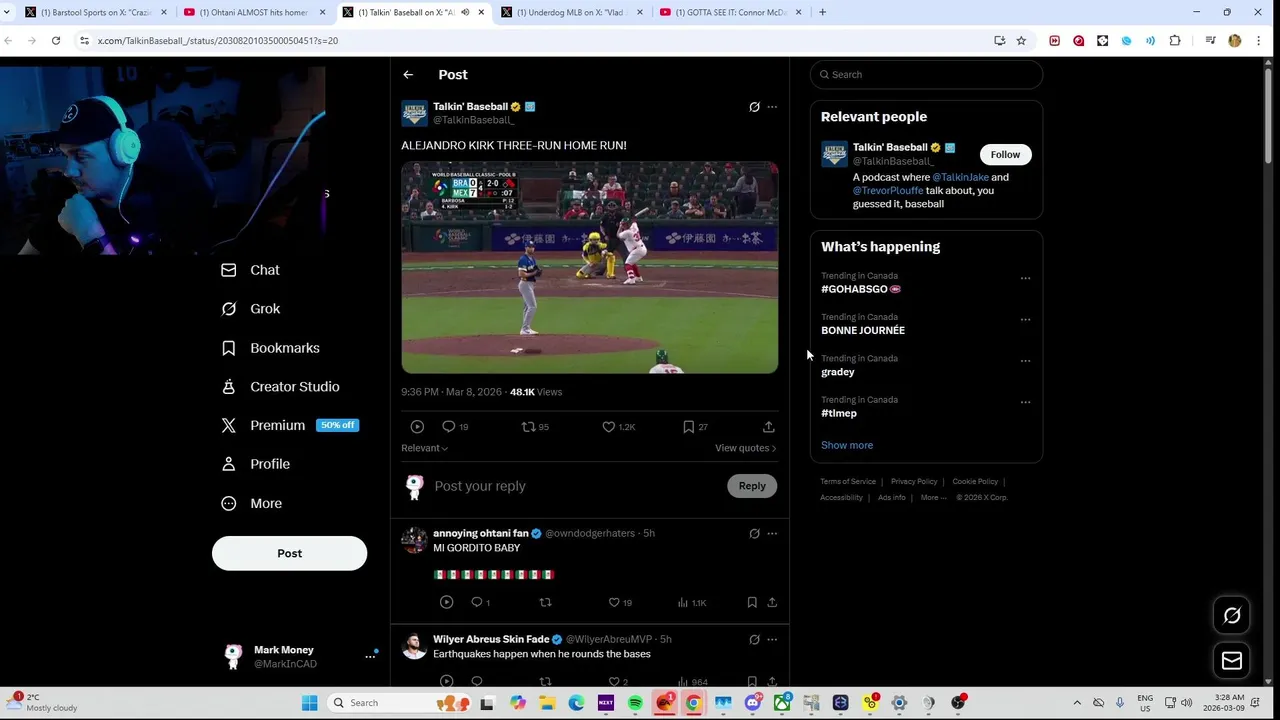This screenshot has width=1280, height=720.
Task: Click Show more under What's happening
Action: click(x=847, y=445)
